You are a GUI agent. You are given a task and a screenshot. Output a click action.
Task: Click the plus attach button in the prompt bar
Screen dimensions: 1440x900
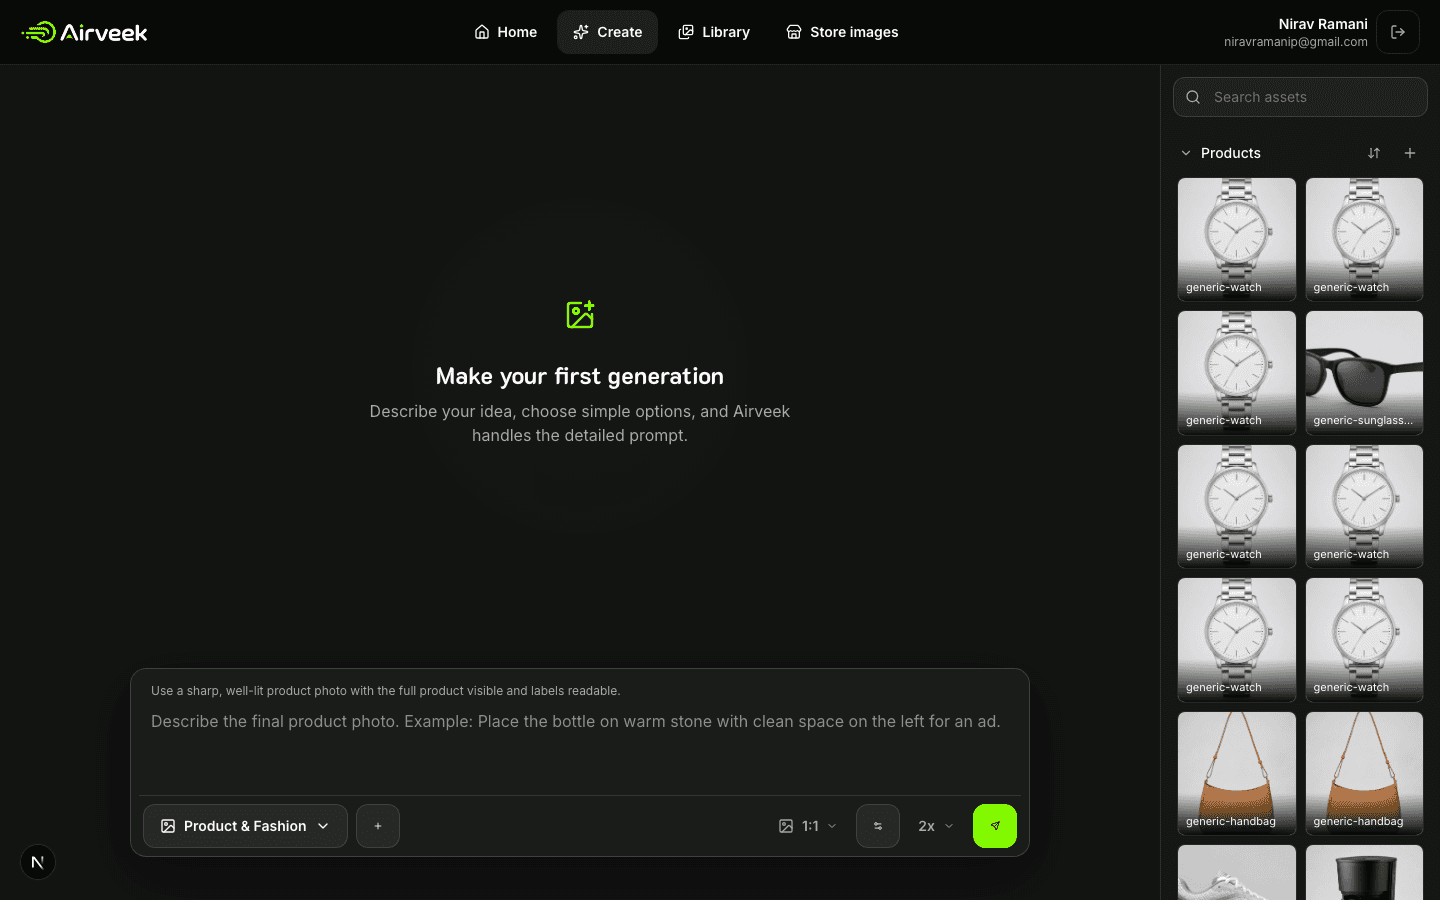pyautogui.click(x=378, y=826)
